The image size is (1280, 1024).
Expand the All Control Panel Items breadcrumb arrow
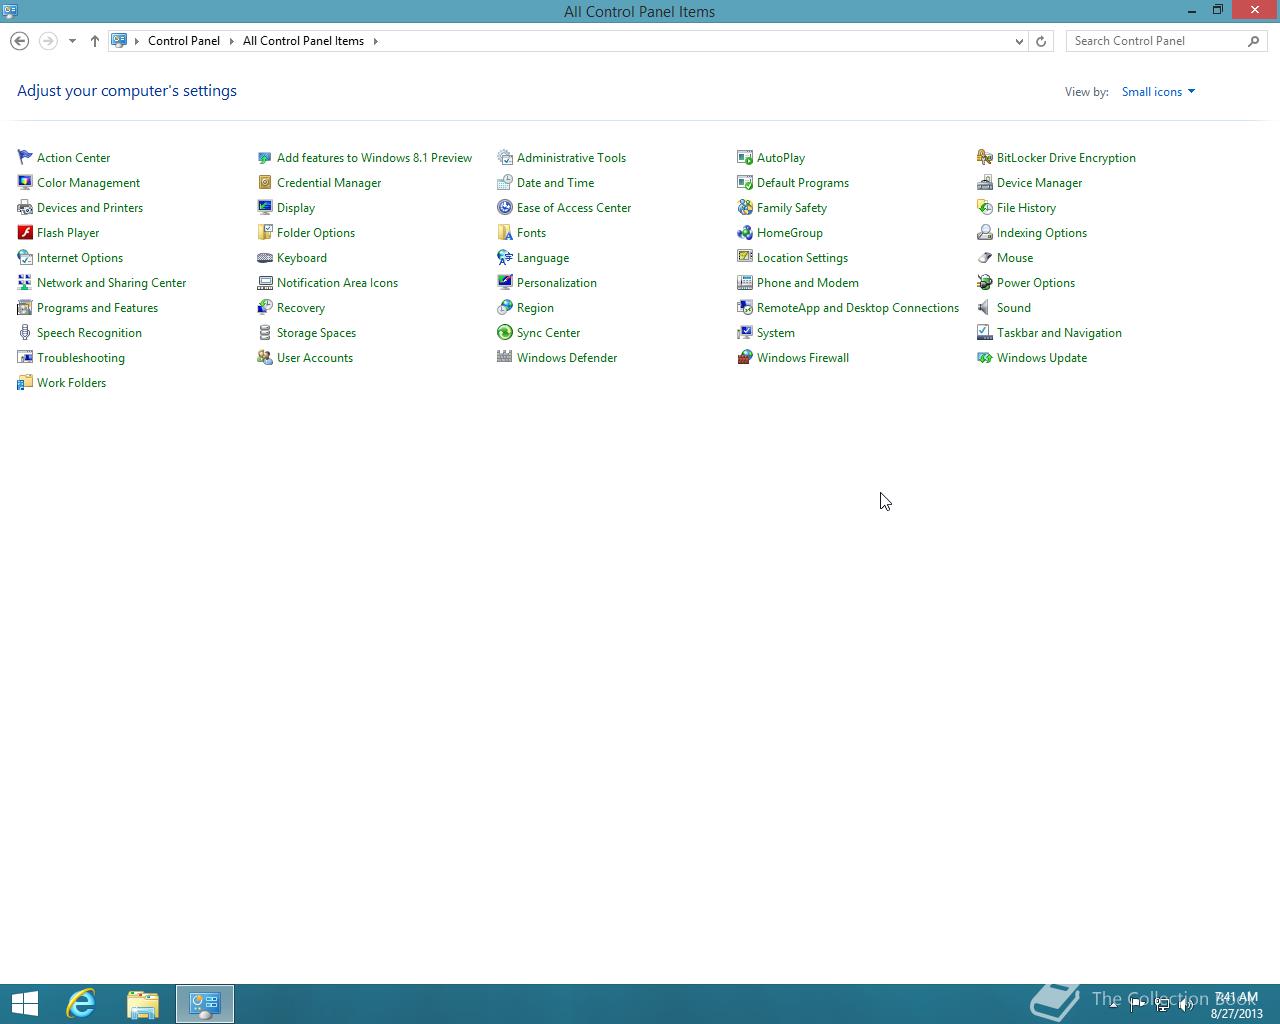[376, 41]
